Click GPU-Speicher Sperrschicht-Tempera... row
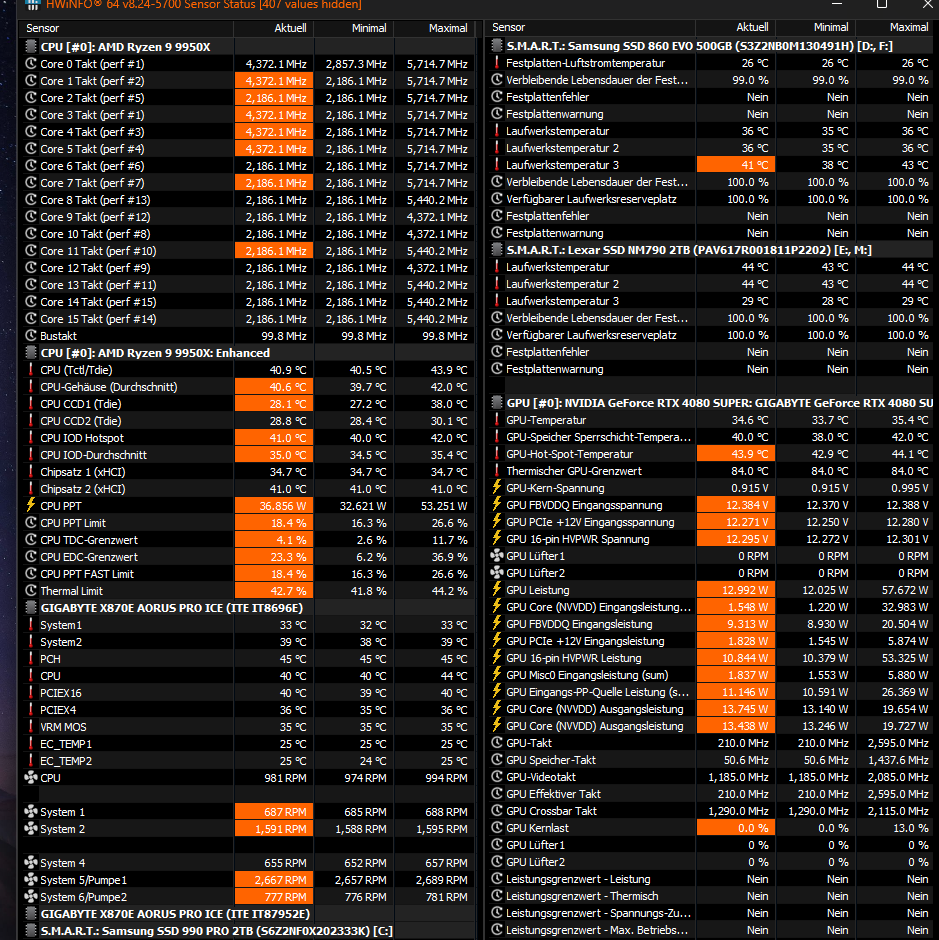The width and height of the screenshot is (939, 940). (710, 437)
